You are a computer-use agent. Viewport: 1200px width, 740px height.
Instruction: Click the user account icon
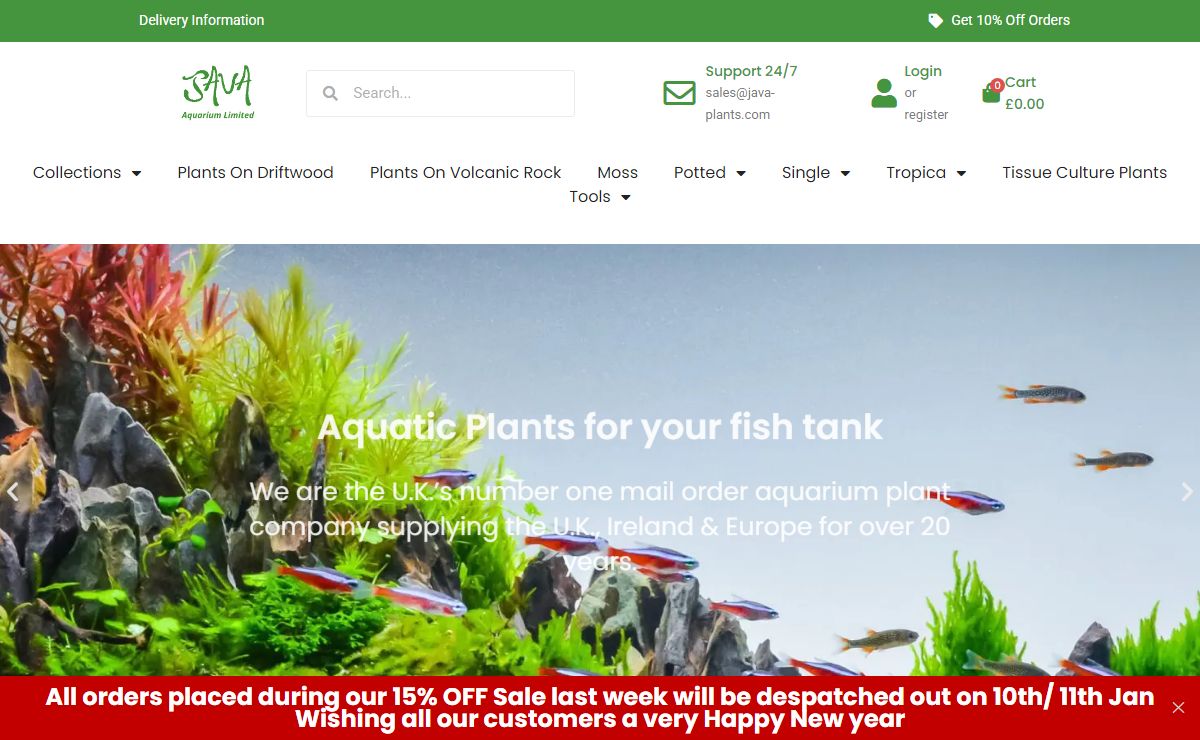tap(884, 93)
